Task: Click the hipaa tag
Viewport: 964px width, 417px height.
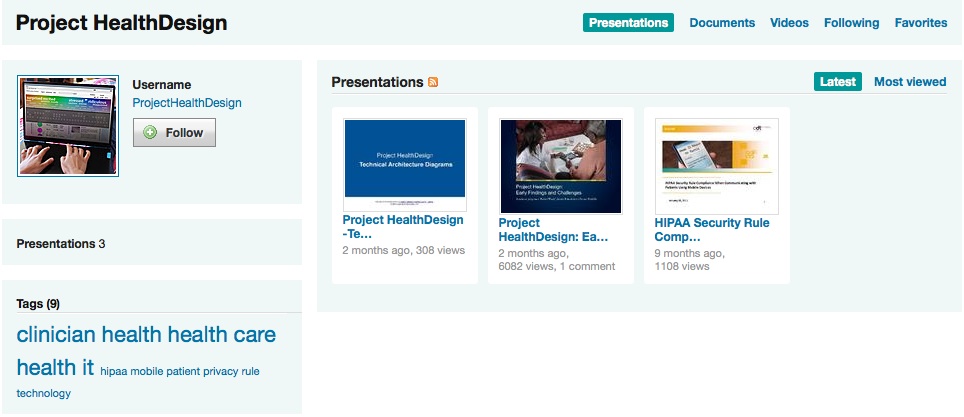Action: 113,371
